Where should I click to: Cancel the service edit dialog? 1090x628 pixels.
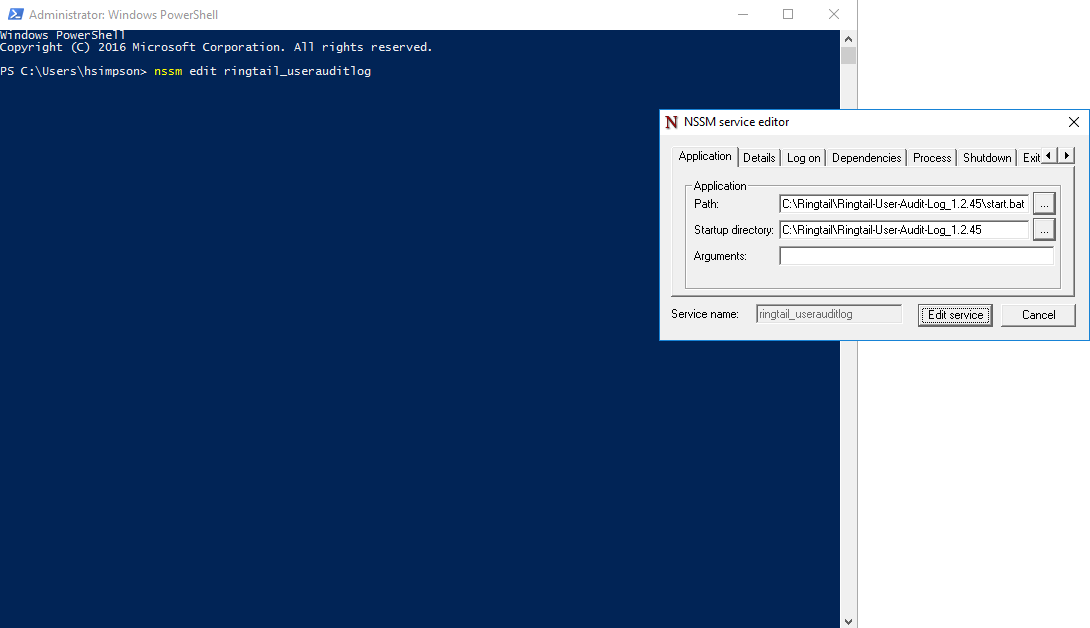[1038, 315]
